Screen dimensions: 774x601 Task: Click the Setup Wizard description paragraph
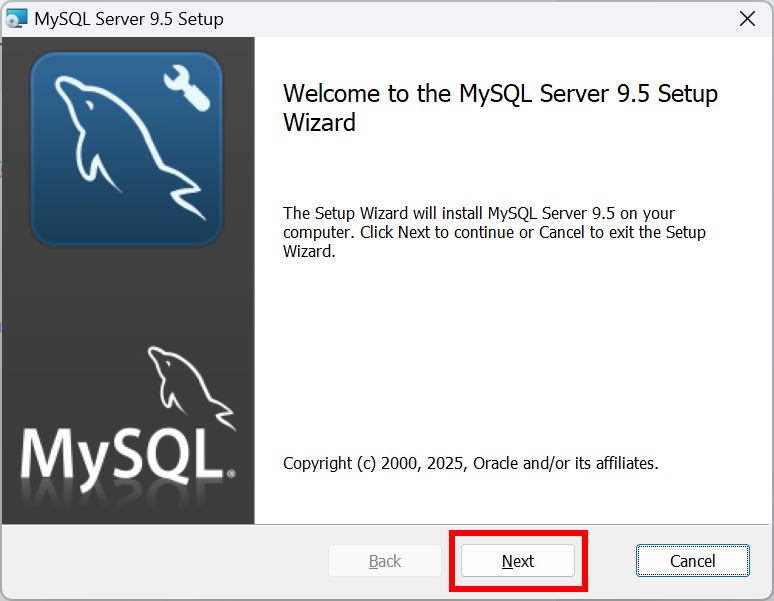click(494, 232)
